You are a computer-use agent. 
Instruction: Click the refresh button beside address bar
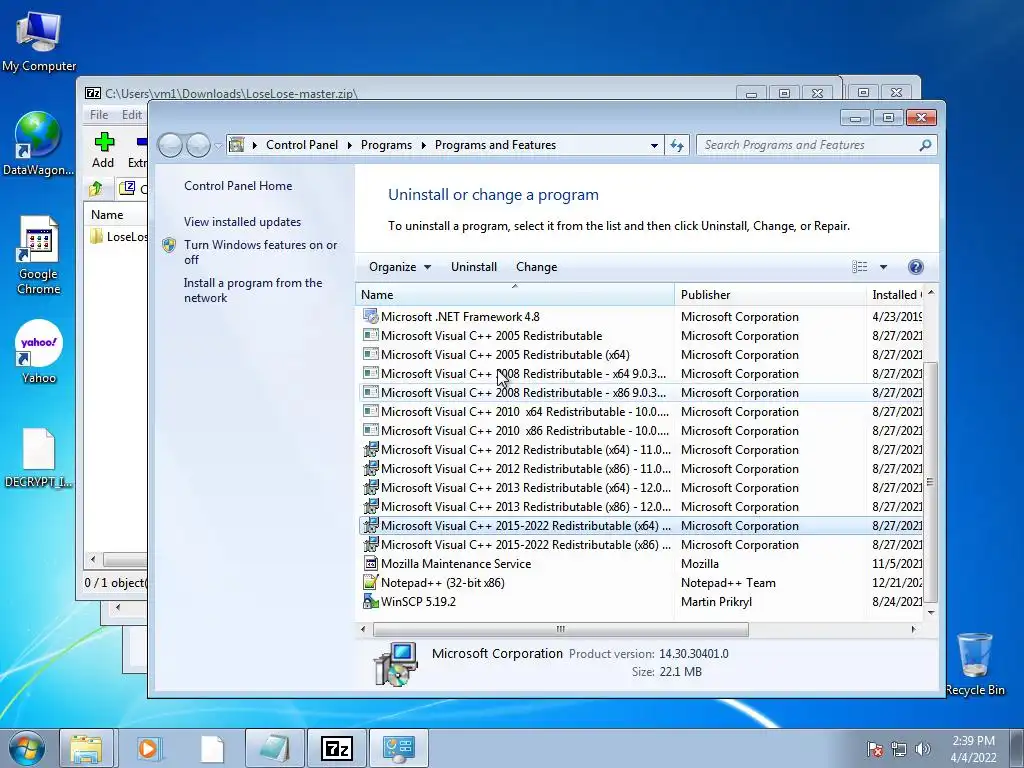677,145
